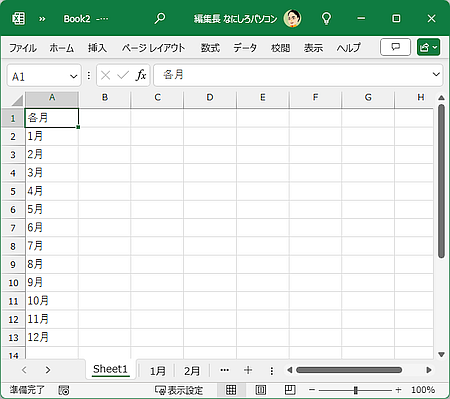The width and height of the screenshot is (450, 399).
Task: Open the user account avatar
Action: click(292, 18)
